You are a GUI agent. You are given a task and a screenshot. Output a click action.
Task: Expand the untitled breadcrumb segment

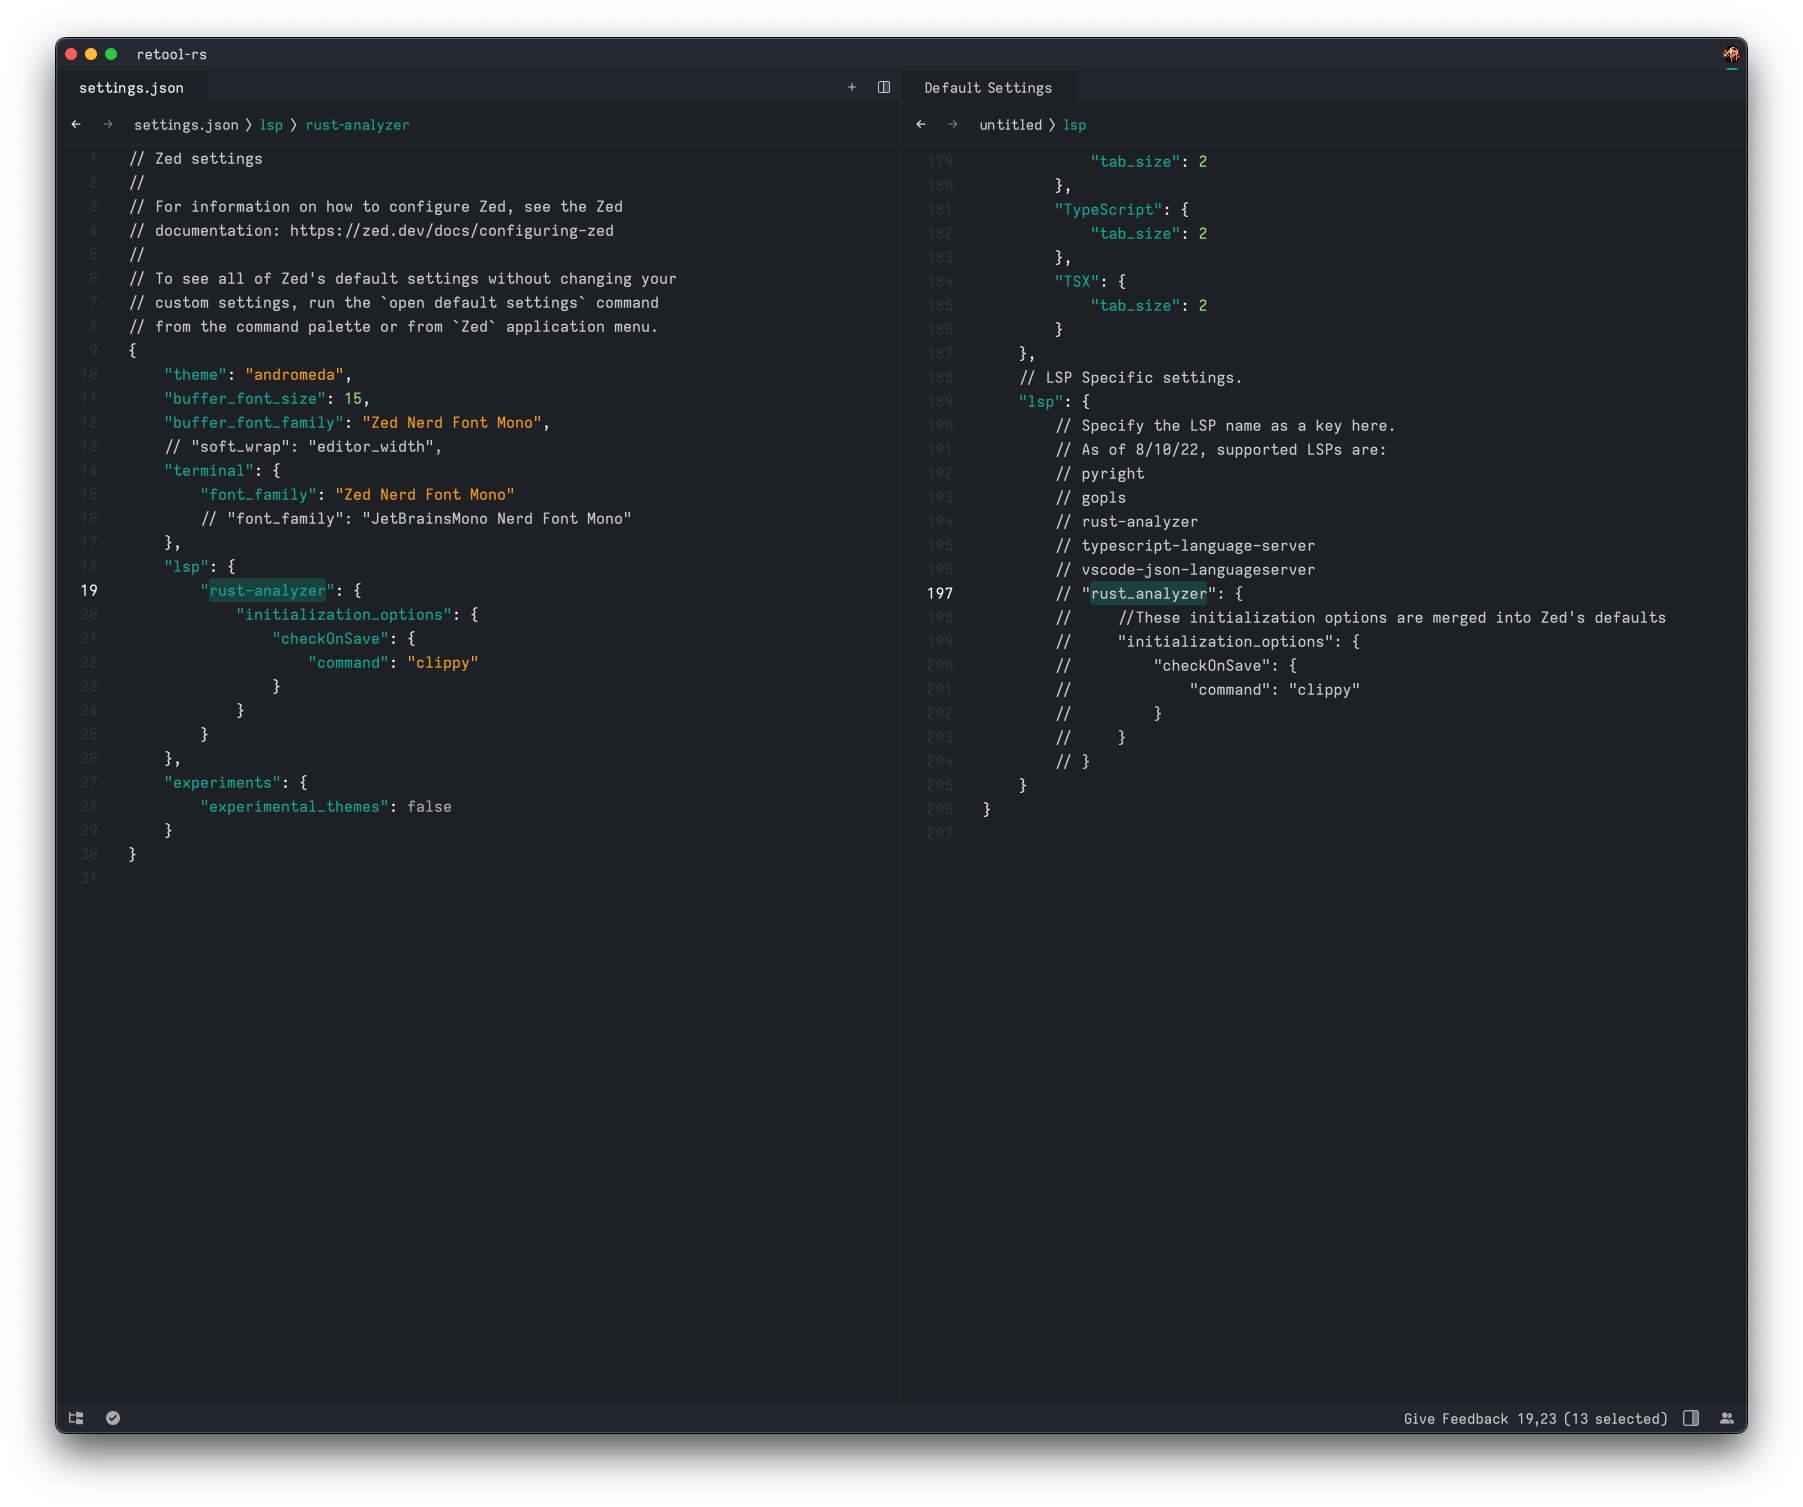tap(1011, 124)
